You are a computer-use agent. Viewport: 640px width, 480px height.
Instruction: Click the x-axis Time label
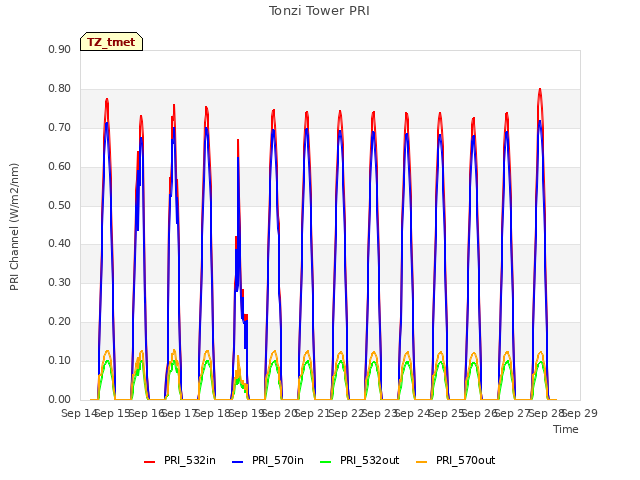[566, 429]
